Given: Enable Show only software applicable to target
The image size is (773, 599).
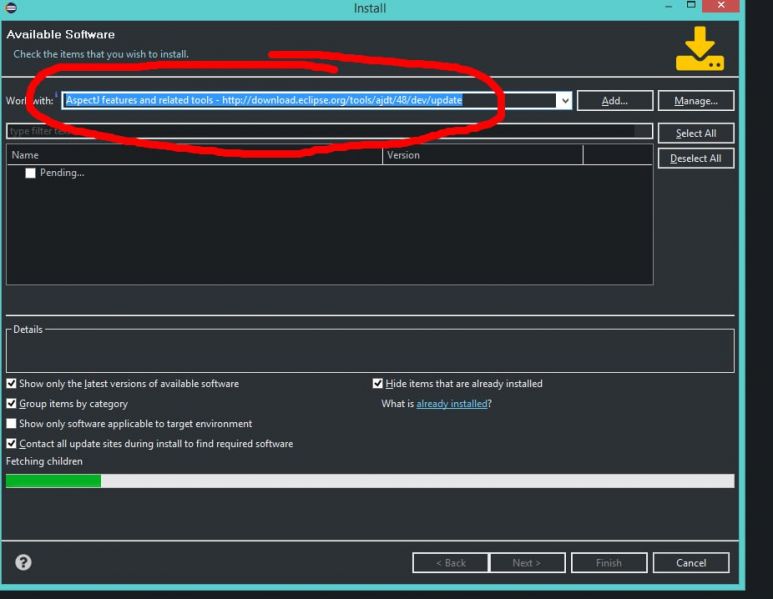Looking at the screenshot, I should click(11, 423).
